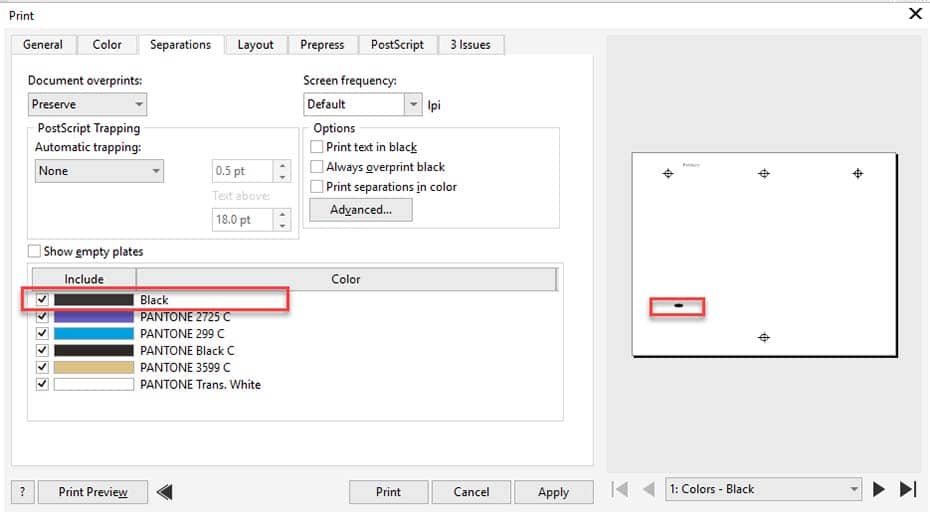Uncheck PANTONE 2725 C include checkbox

pos(42,316)
